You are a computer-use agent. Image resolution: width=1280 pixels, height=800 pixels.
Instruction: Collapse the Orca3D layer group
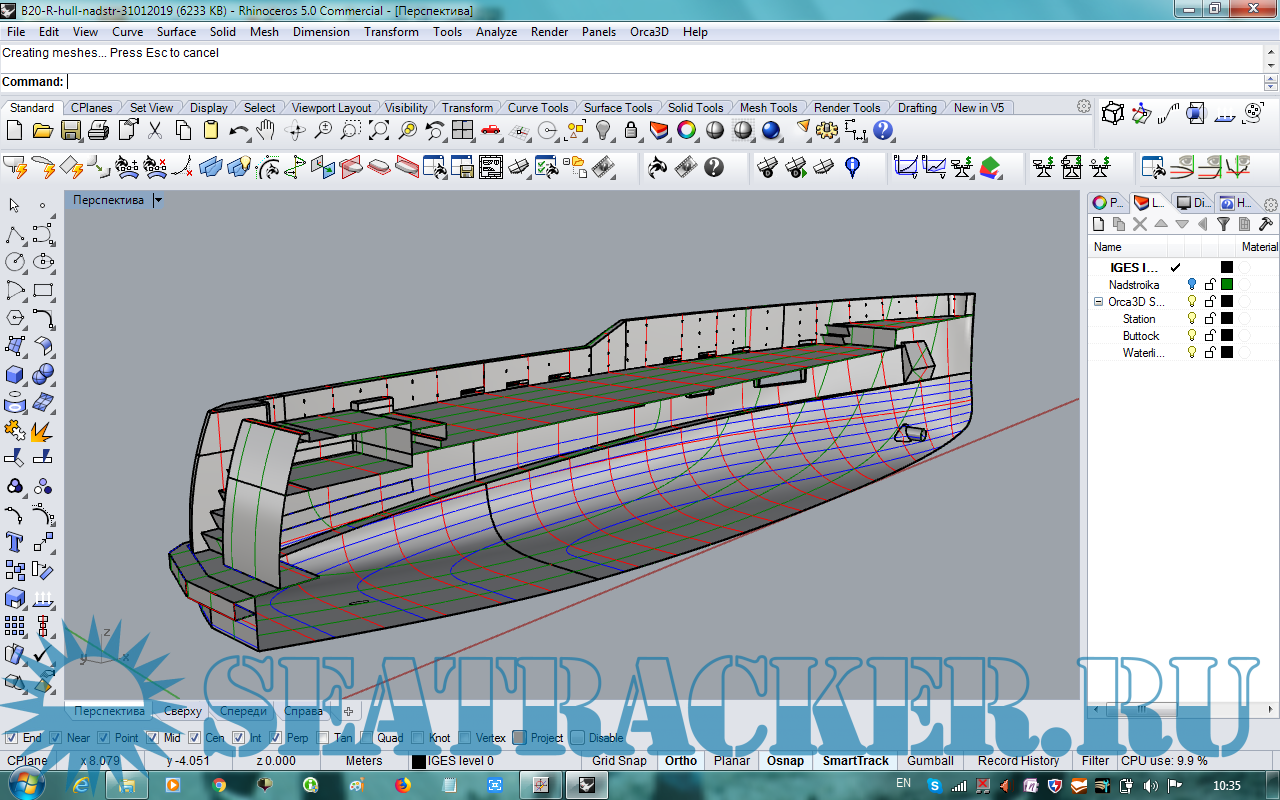pos(1097,301)
